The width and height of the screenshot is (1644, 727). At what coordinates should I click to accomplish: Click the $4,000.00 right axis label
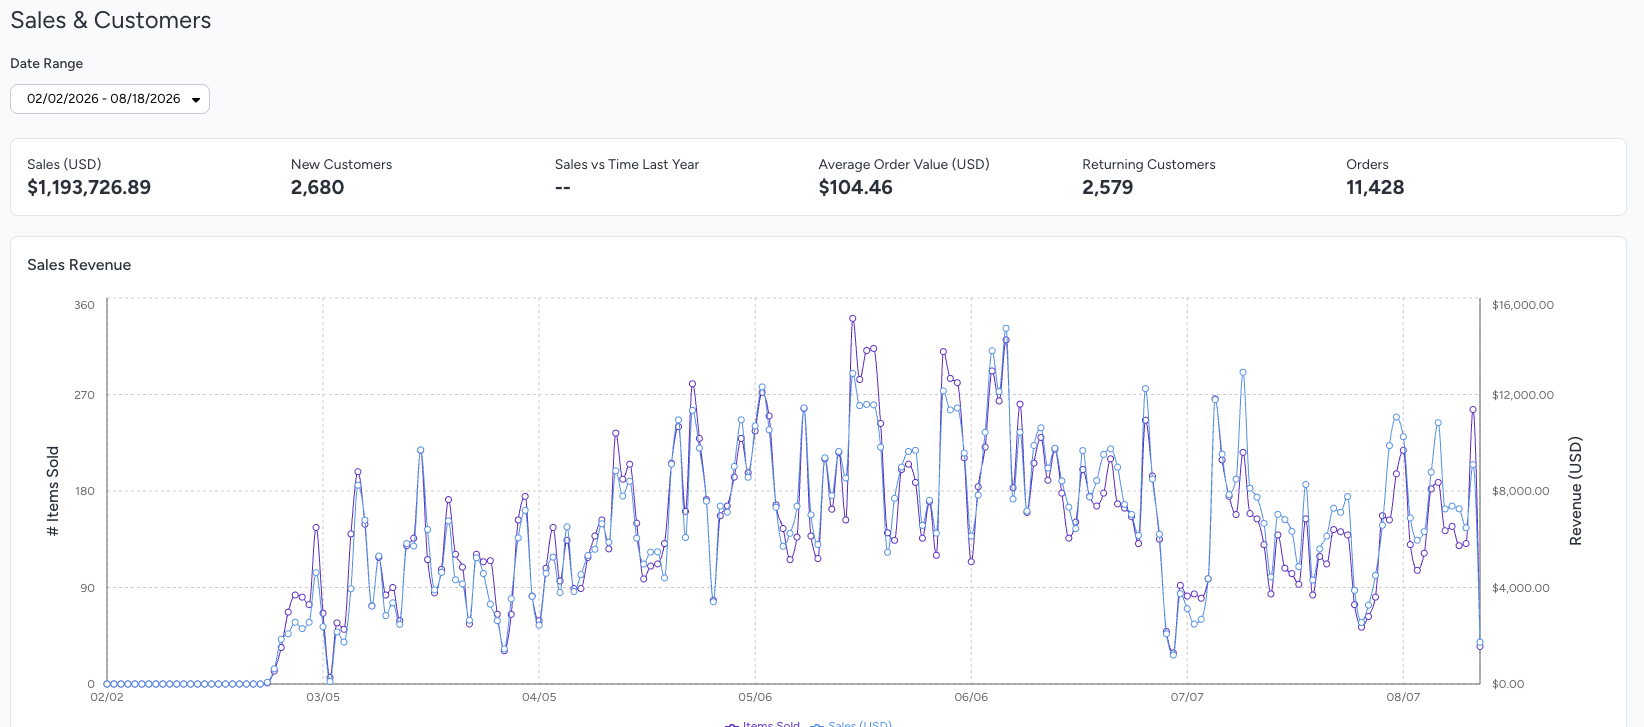[x=1521, y=588]
